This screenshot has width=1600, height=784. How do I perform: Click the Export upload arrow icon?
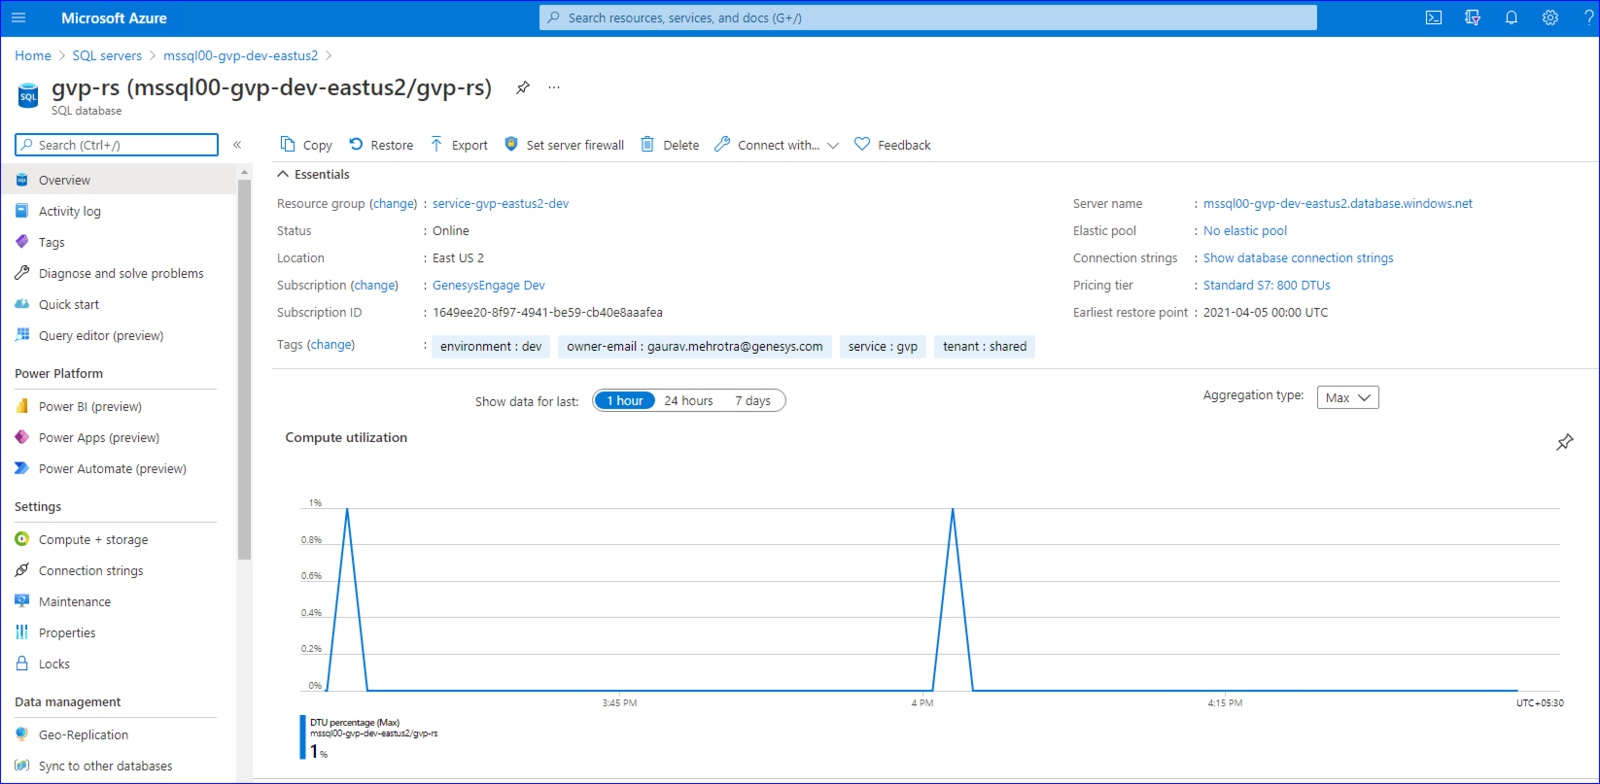click(436, 144)
